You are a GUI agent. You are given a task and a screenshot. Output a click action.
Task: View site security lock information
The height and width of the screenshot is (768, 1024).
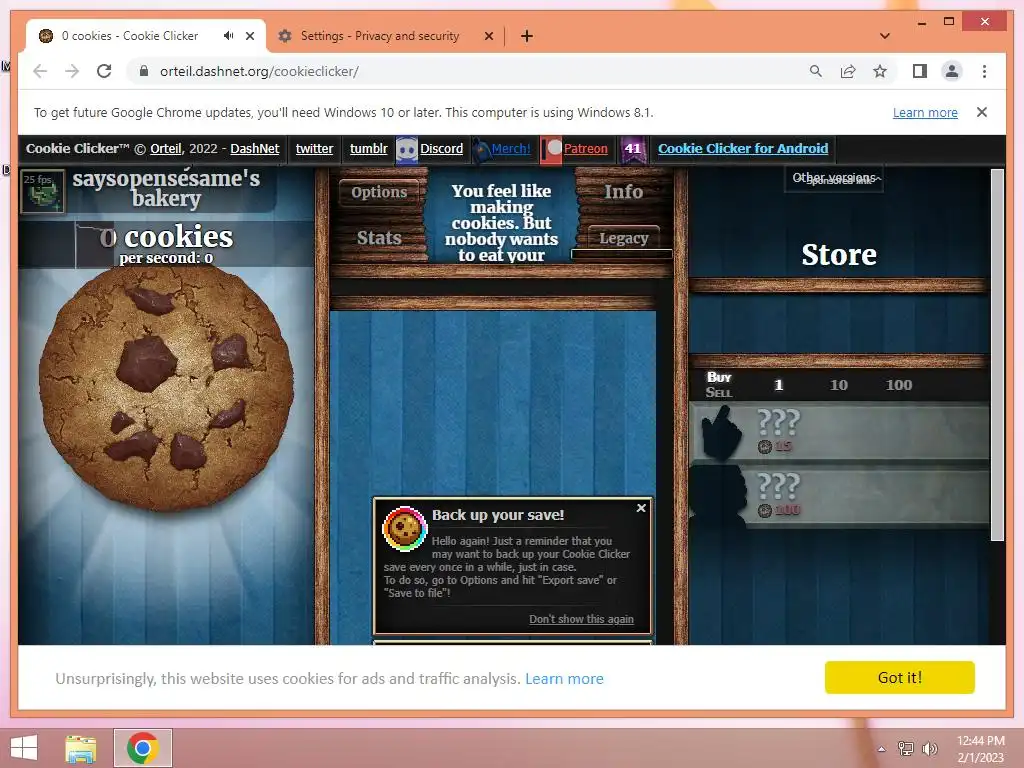pyautogui.click(x=144, y=71)
